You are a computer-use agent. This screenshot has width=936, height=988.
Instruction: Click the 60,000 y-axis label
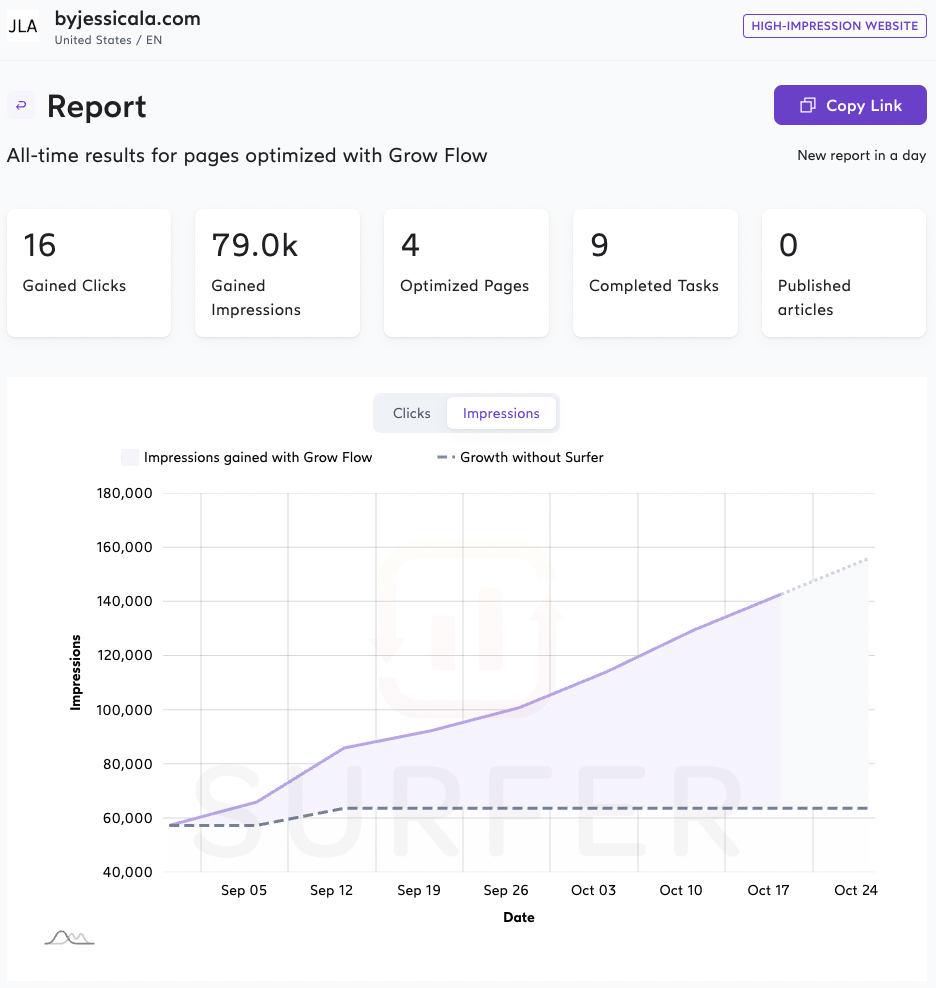coord(128,819)
